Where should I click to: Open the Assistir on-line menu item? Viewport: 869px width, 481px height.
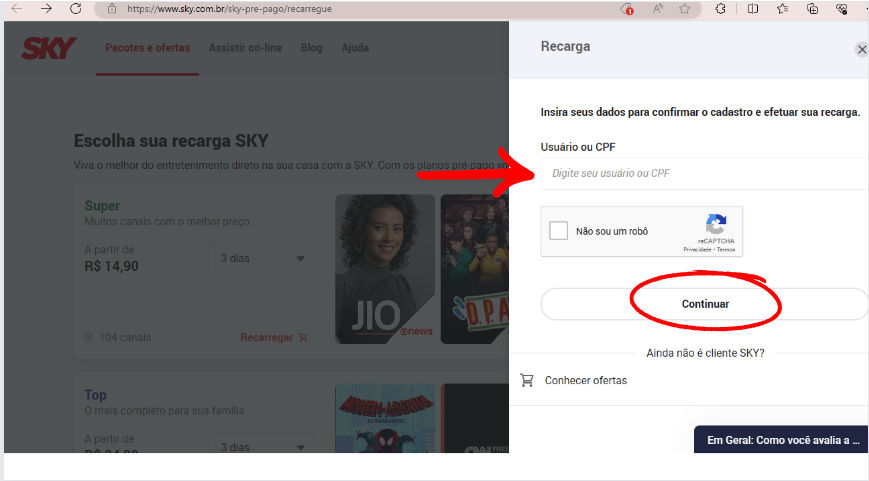(246, 48)
